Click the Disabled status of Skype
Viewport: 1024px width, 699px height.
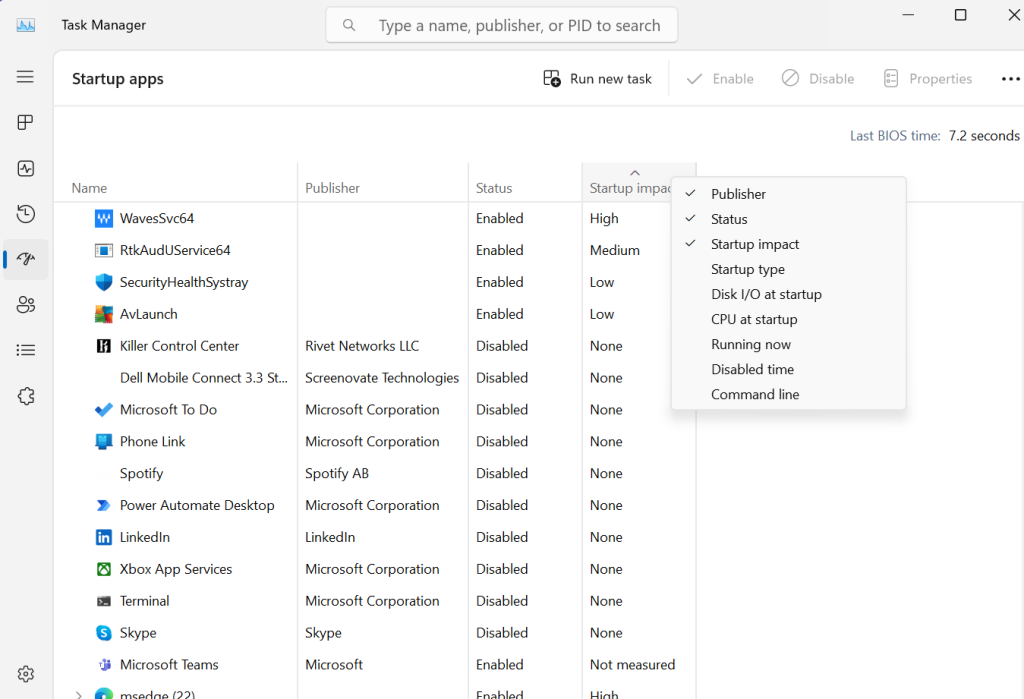click(x=502, y=633)
